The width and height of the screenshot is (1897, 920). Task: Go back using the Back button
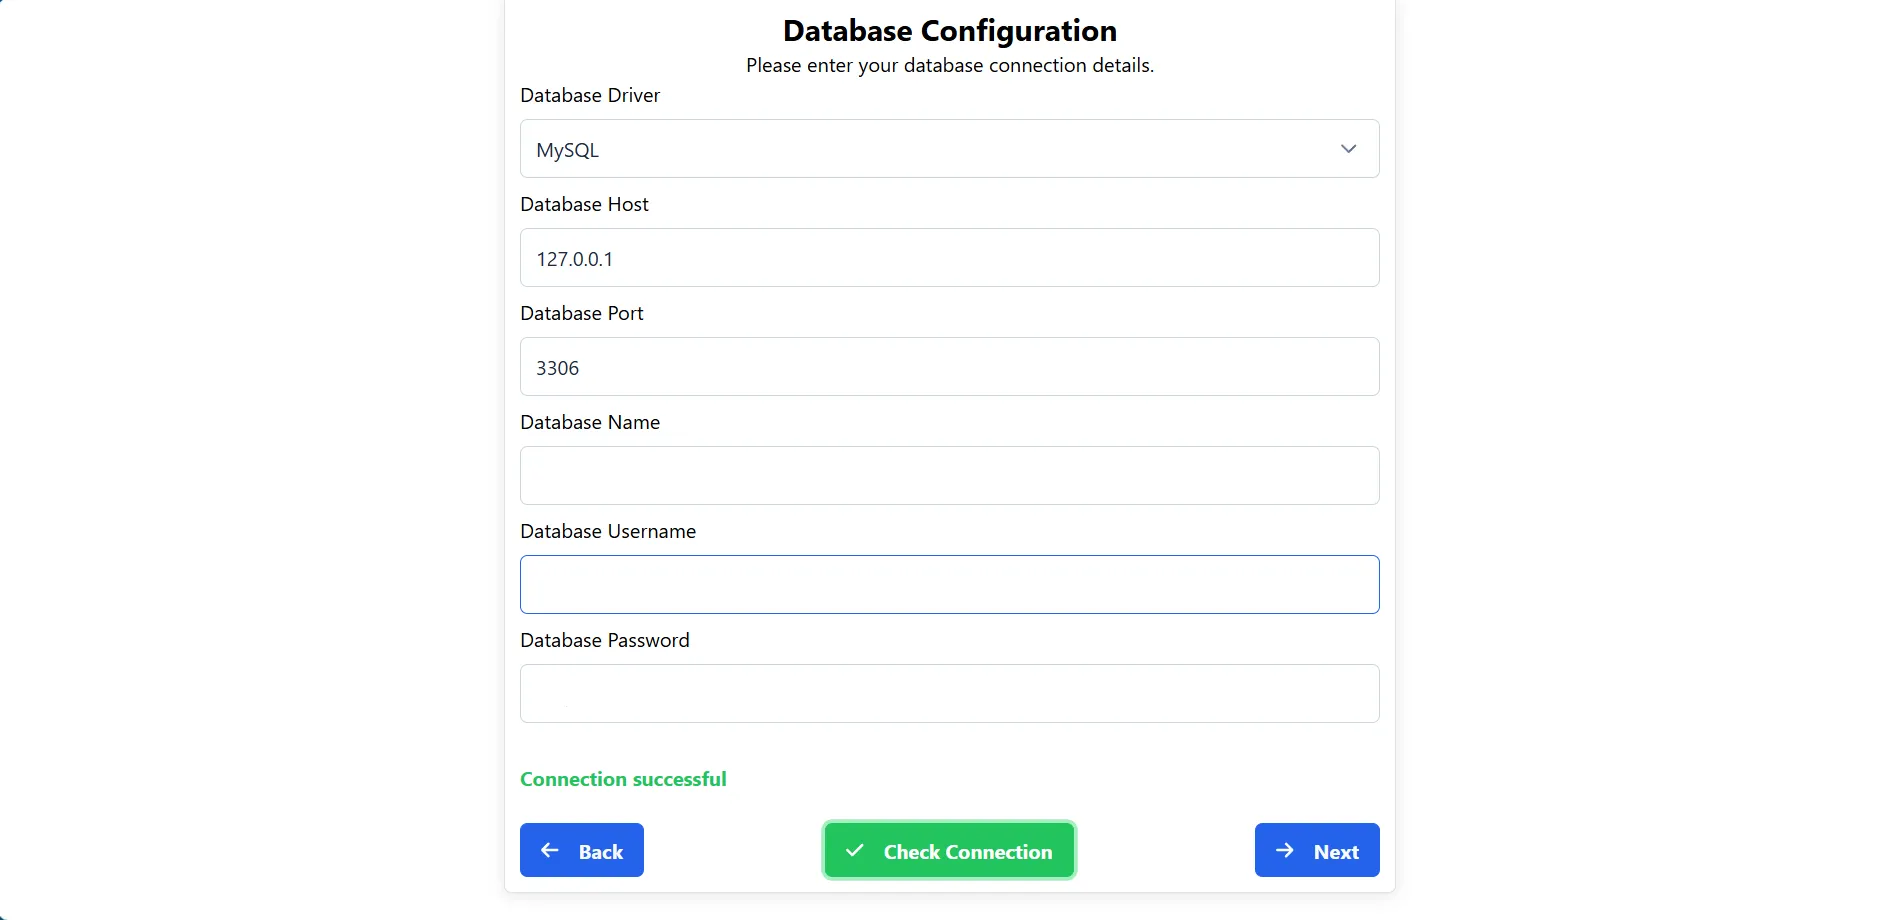tap(581, 850)
